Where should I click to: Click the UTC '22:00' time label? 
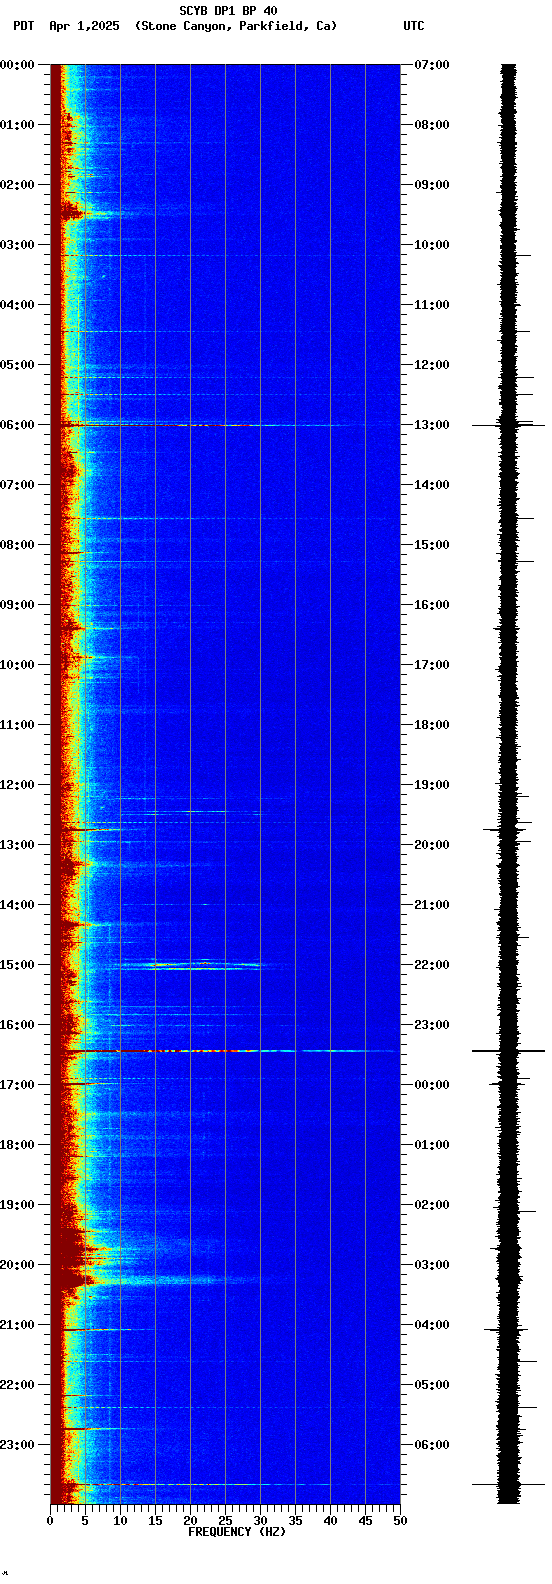432,965
